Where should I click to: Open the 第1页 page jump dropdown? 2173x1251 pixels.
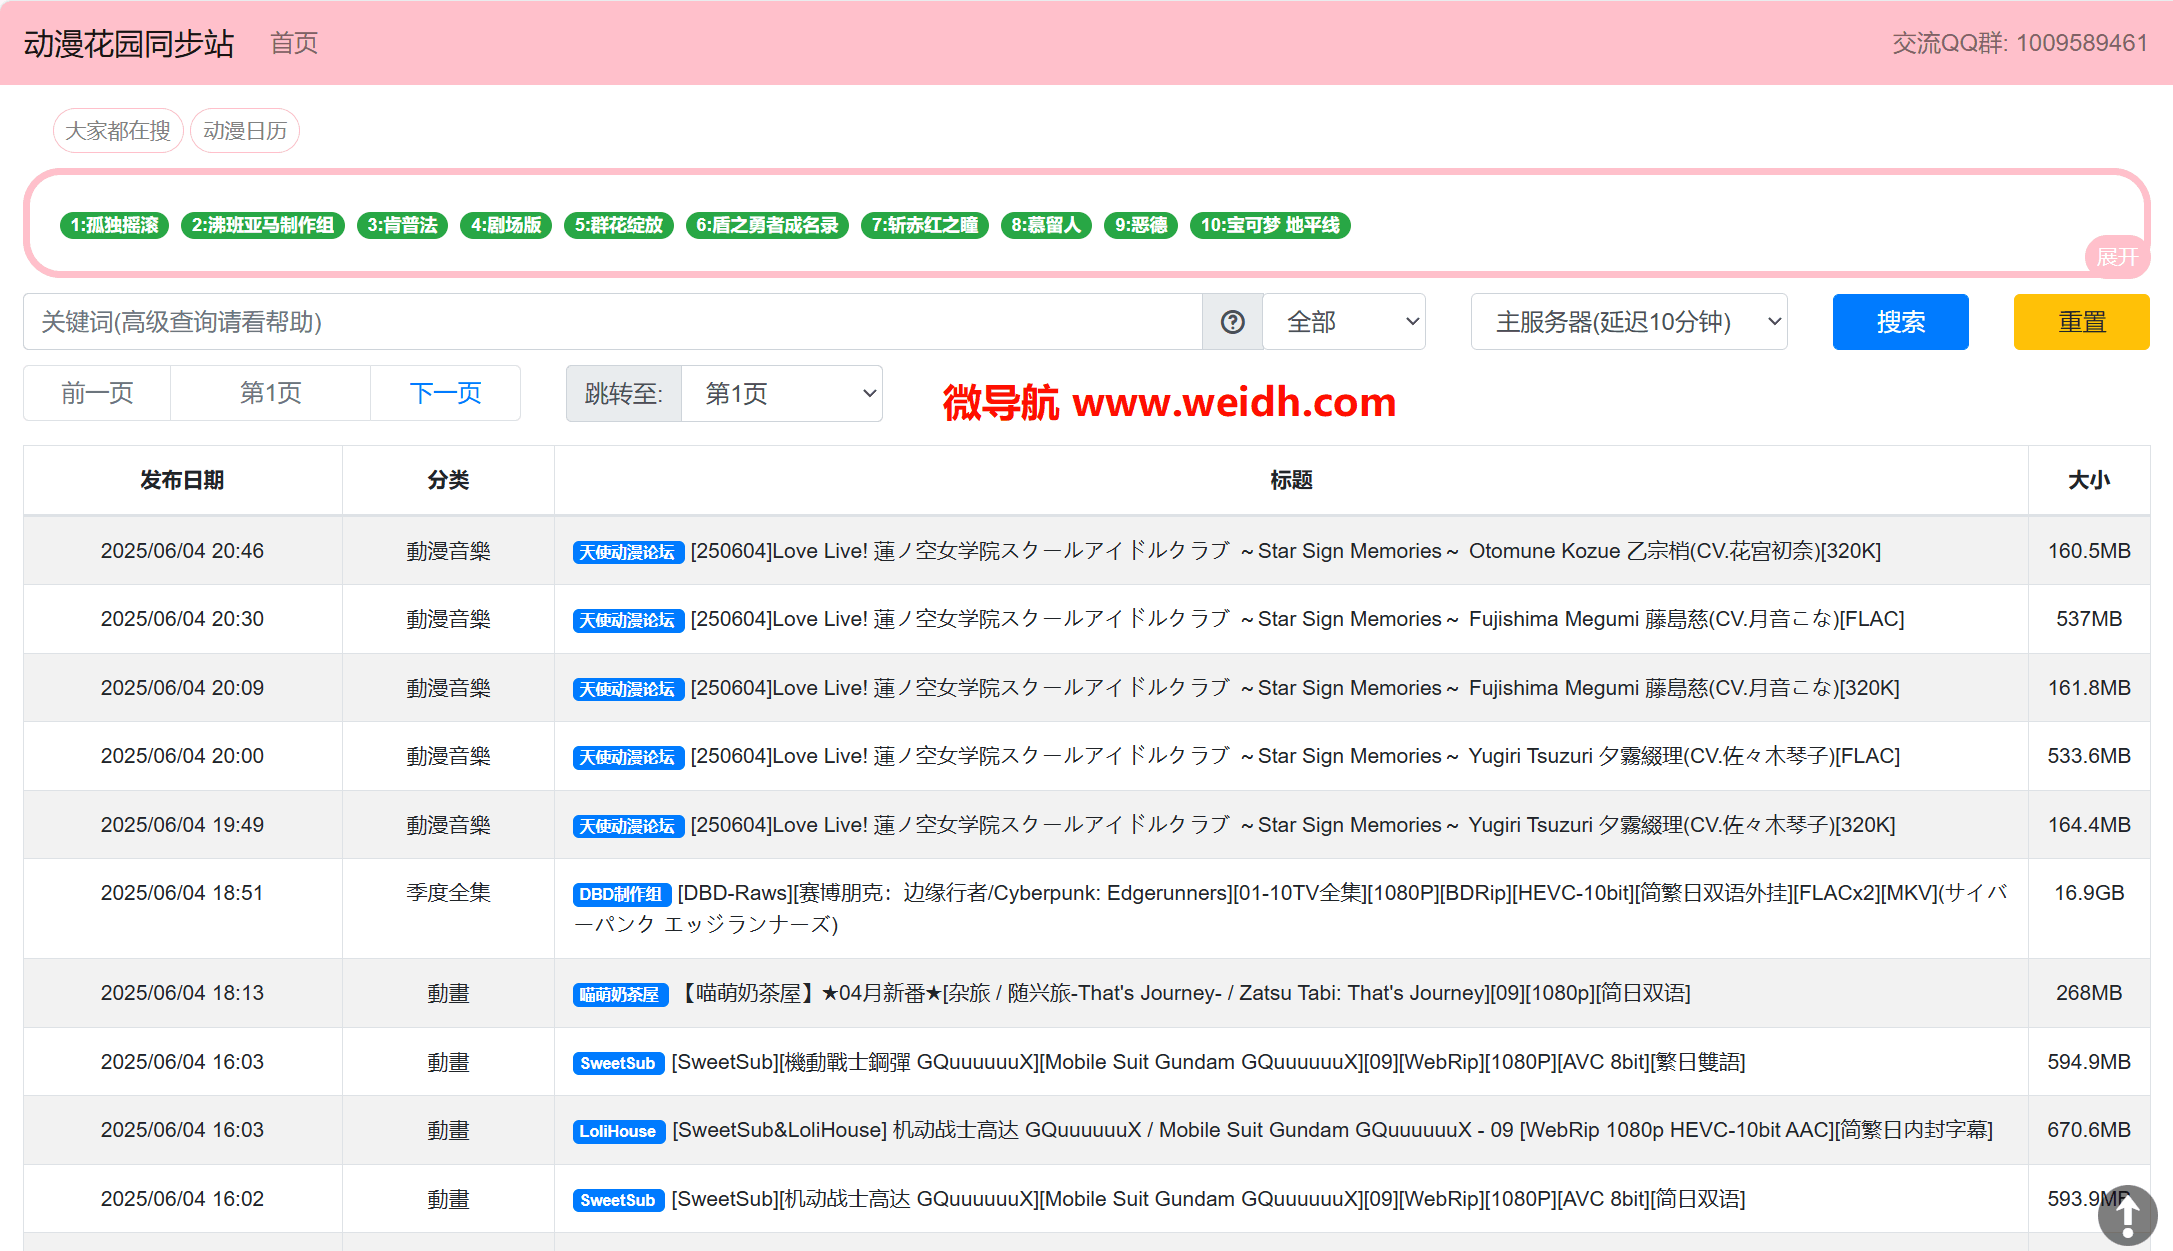point(781,394)
